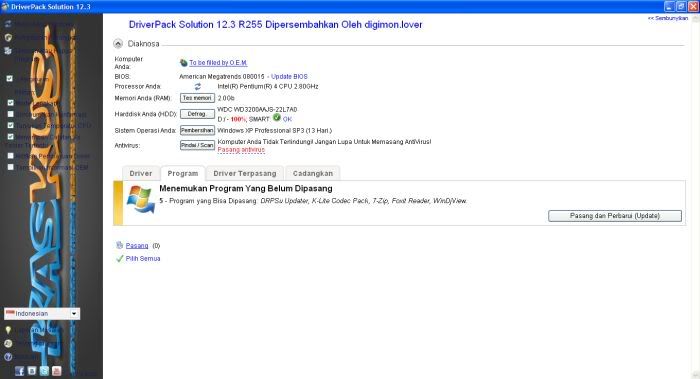Toggle the Pengaturan Driver checkbox
The height and width of the screenshot is (379, 700).
(10, 156)
